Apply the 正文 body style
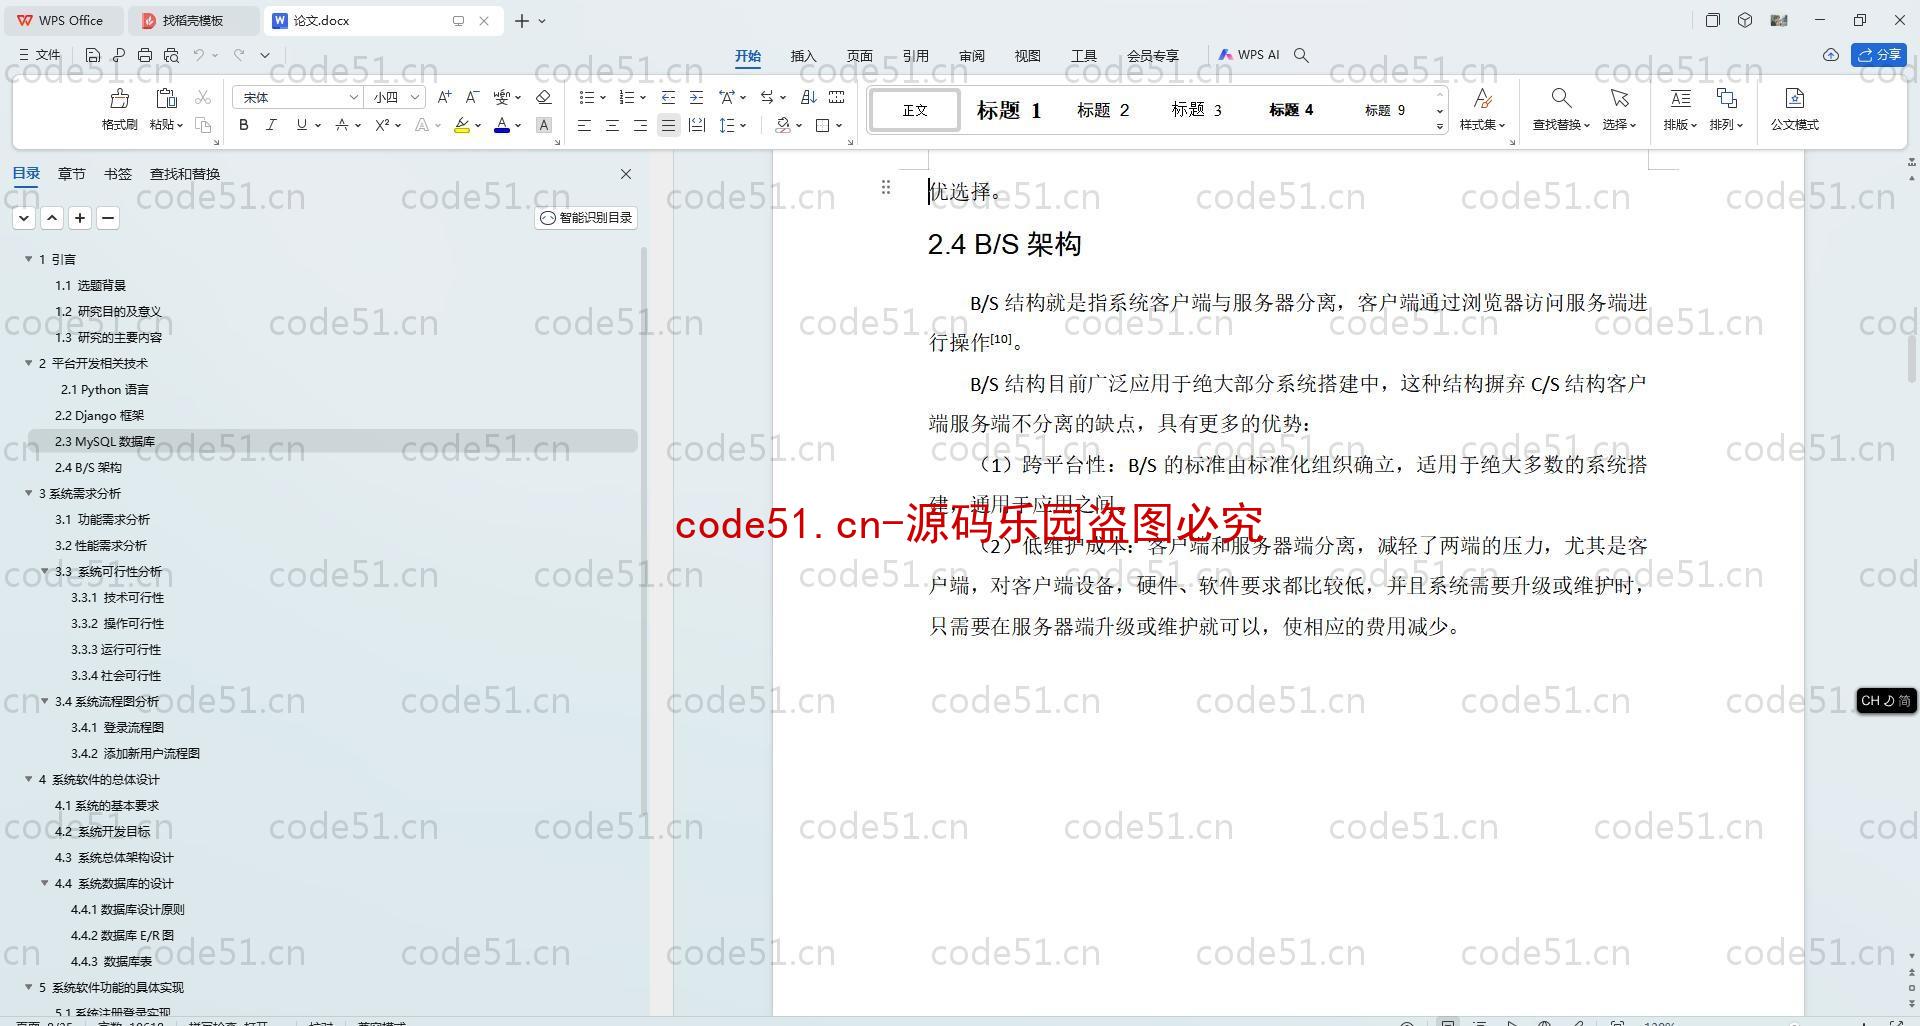Screen dimensions: 1920x1026 pyautogui.click(x=915, y=110)
